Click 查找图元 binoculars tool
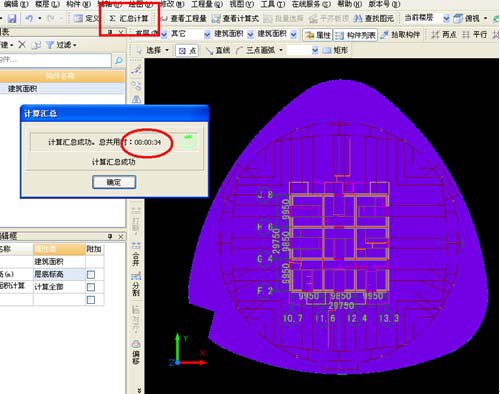Image resolution: width=500 pixels, height=394 pixels. coord(374,19)
